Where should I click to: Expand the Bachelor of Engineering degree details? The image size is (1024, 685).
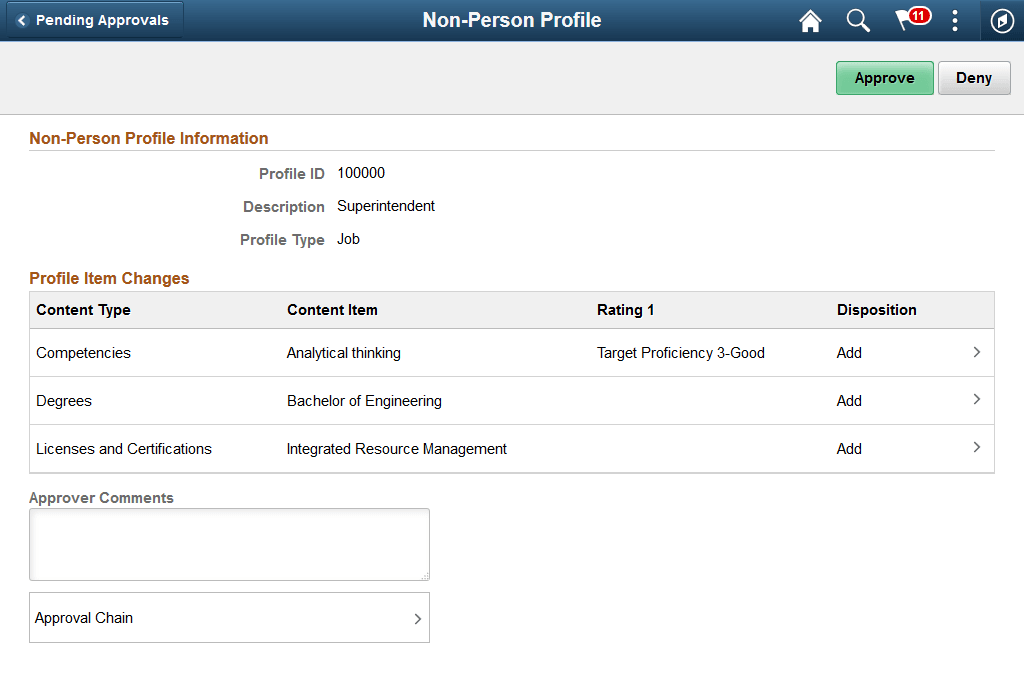977,400
